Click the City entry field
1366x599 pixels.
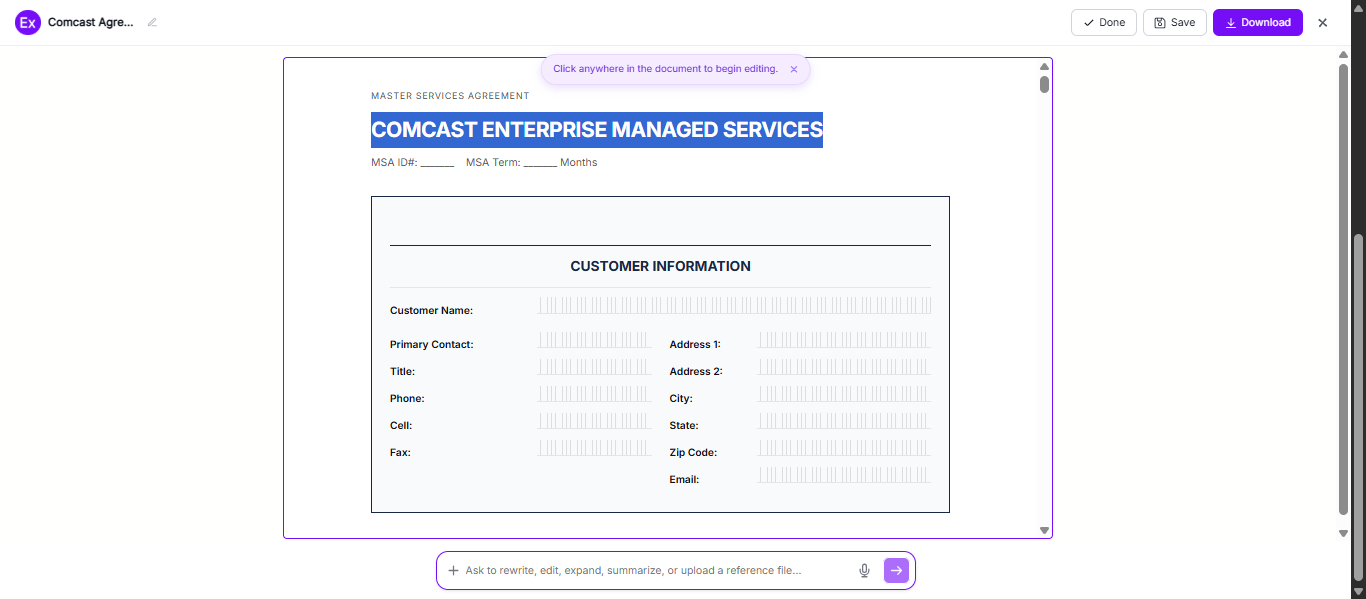pyautogui.click(x=845, y=394)
